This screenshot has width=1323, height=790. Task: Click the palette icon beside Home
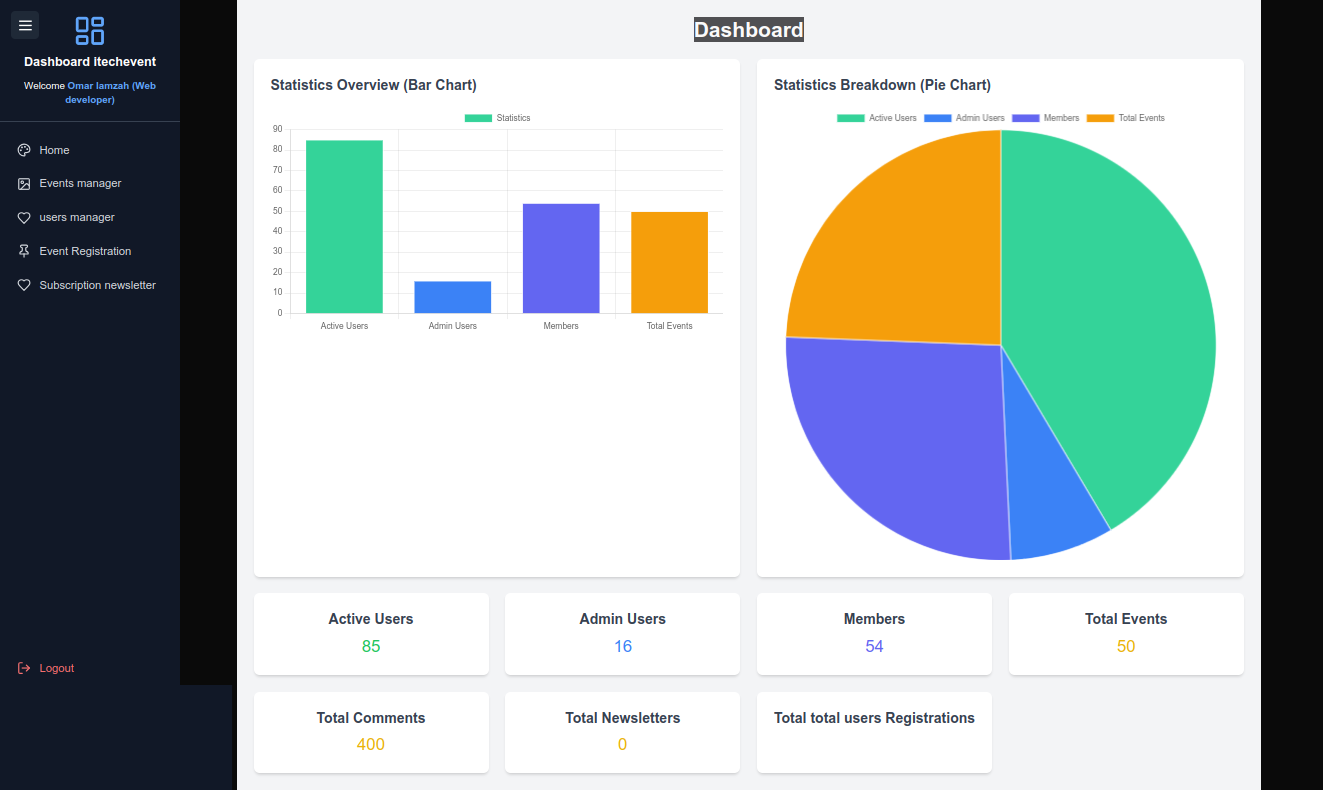[x=24, y=150]
